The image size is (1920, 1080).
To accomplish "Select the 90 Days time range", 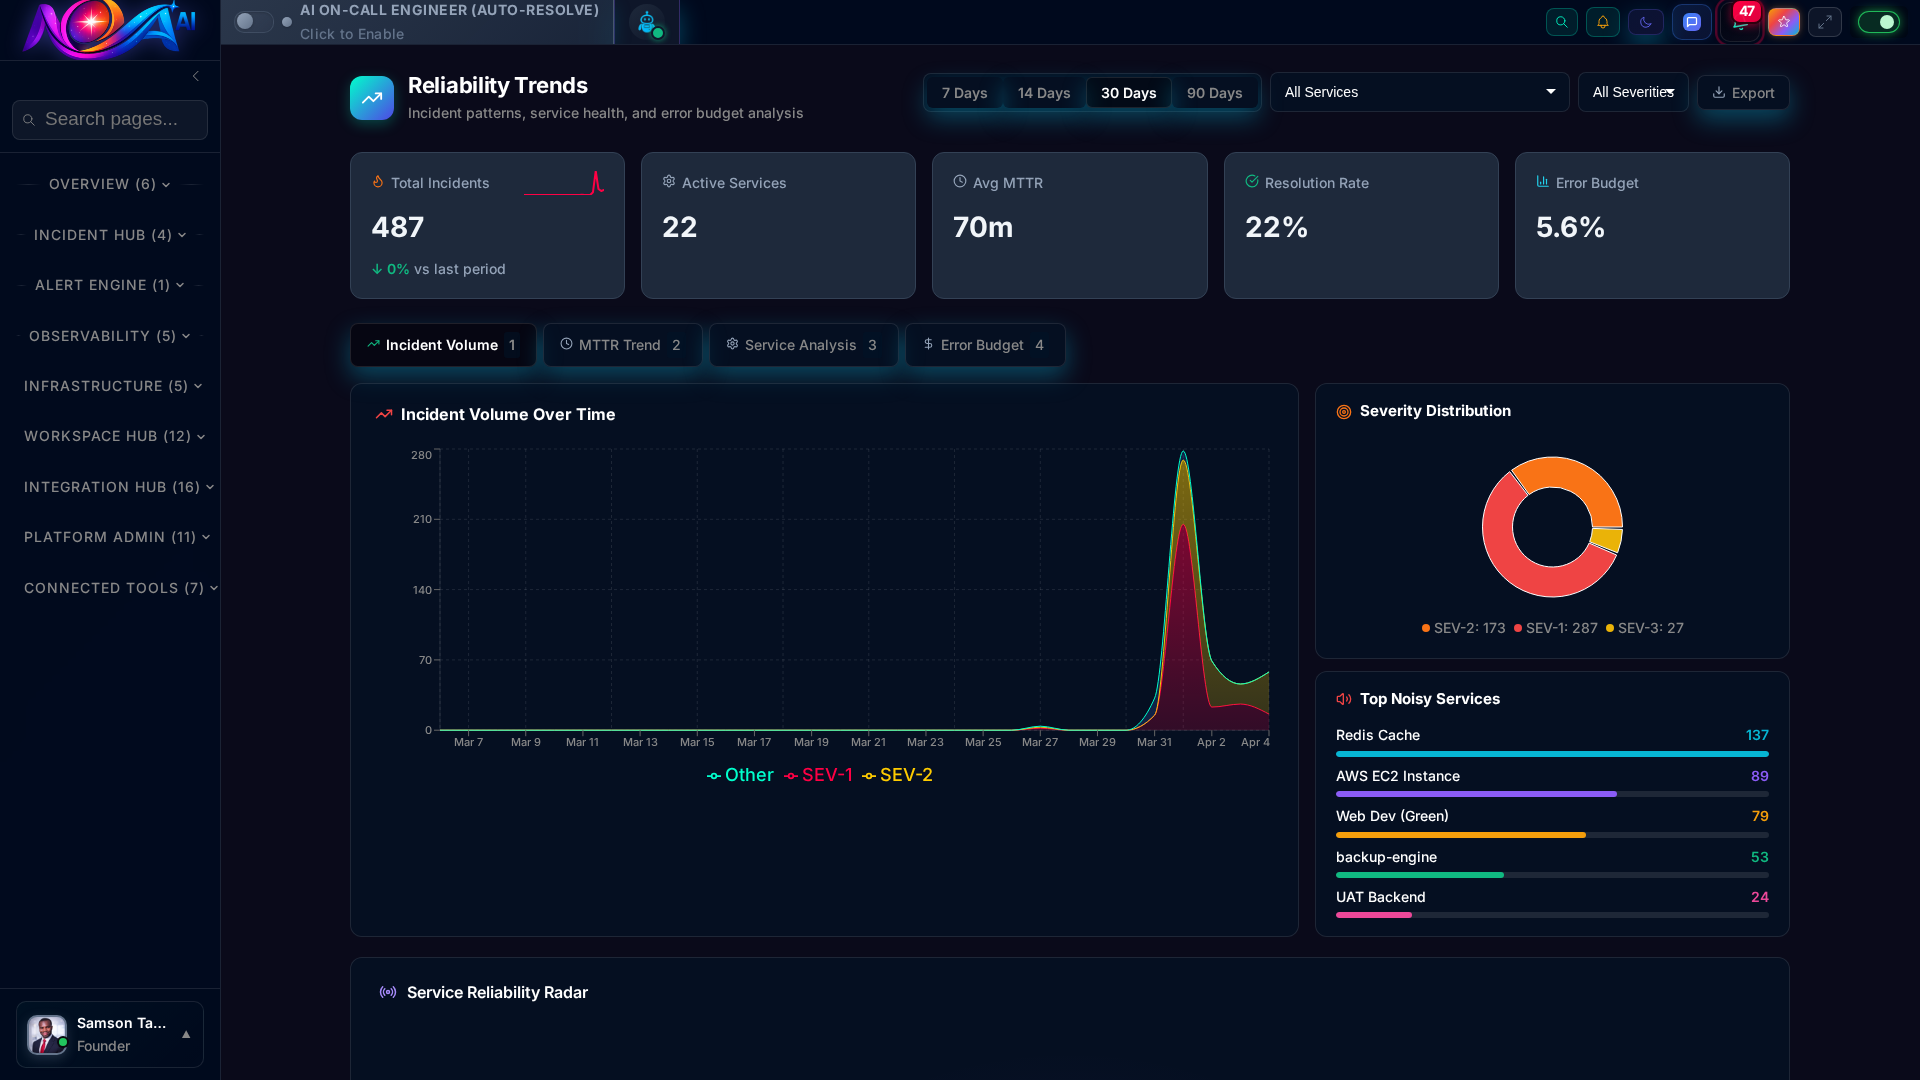I will pos(1214,92).
